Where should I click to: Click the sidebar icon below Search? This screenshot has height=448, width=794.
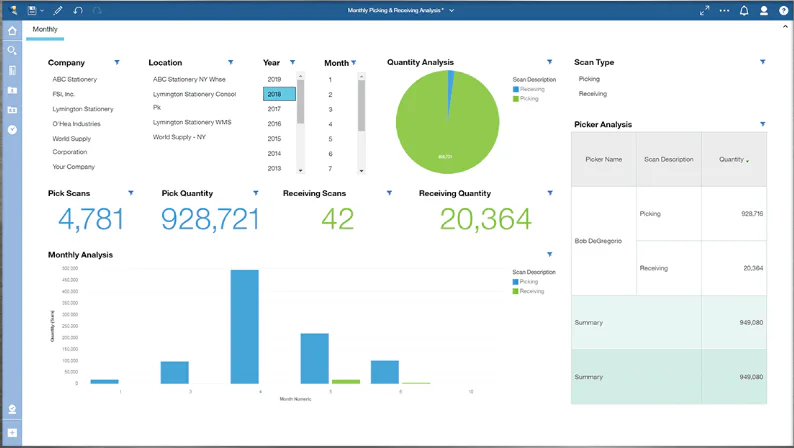[12, 70]
